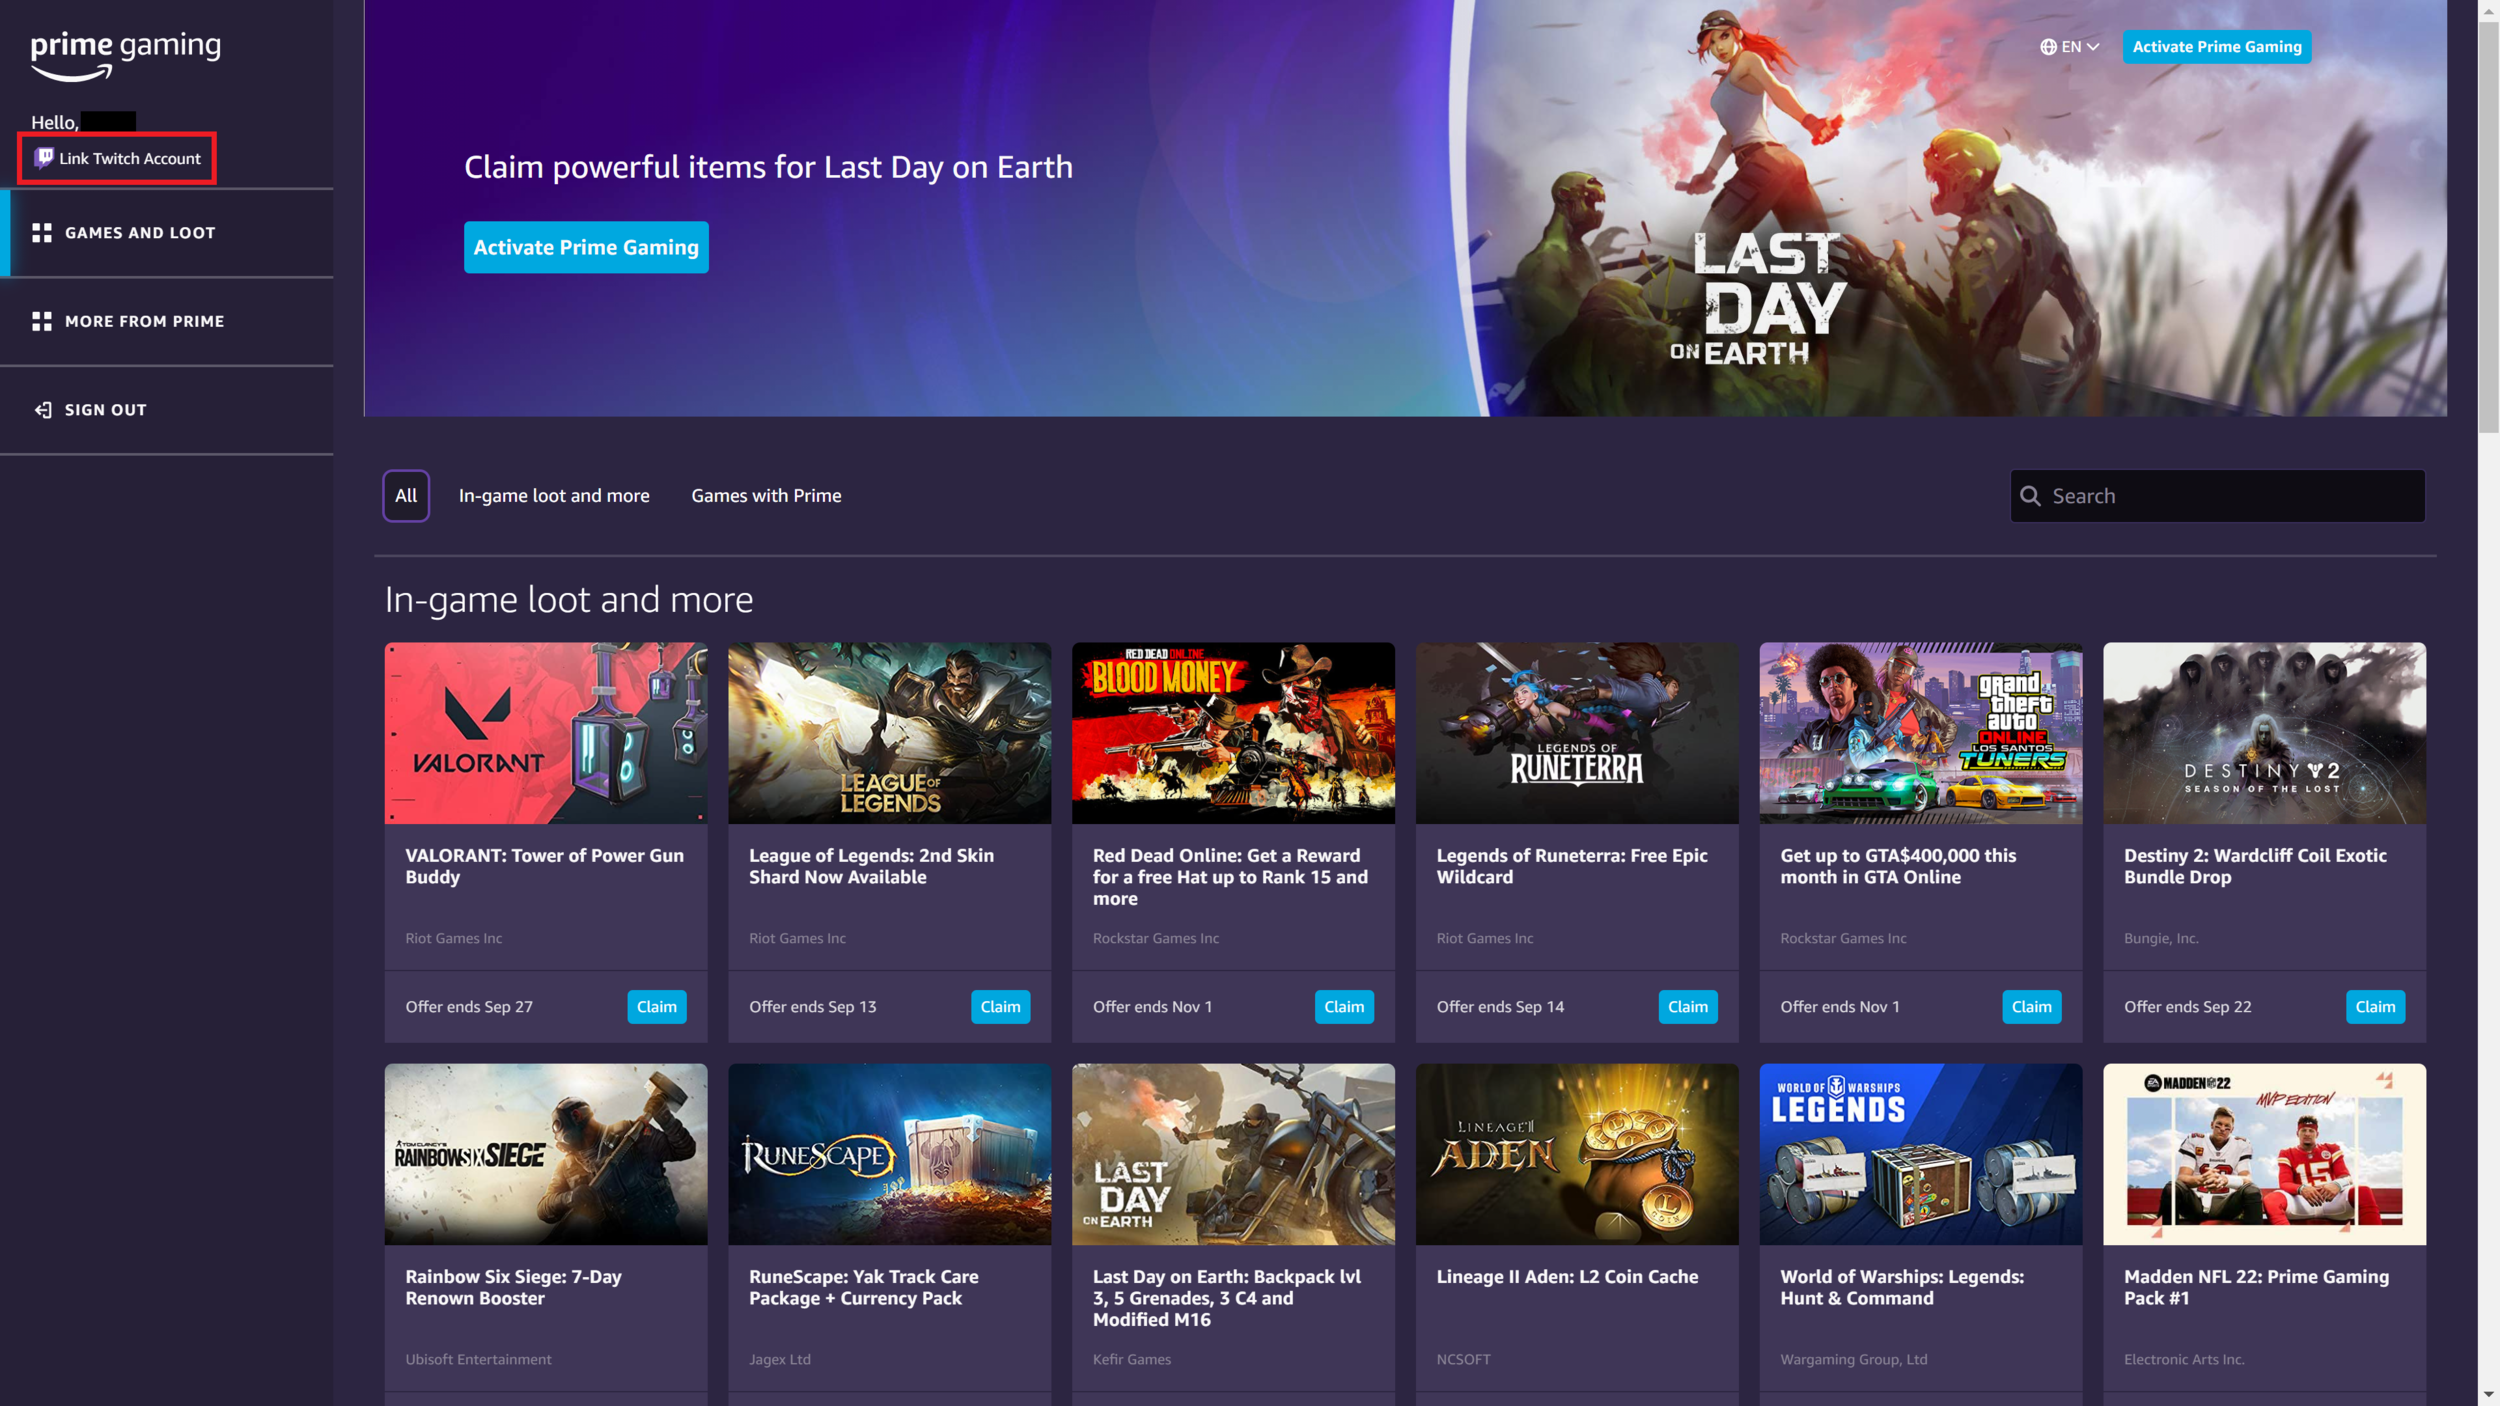Claim the Red Dead Online reward offer

coord(1344,1007)
